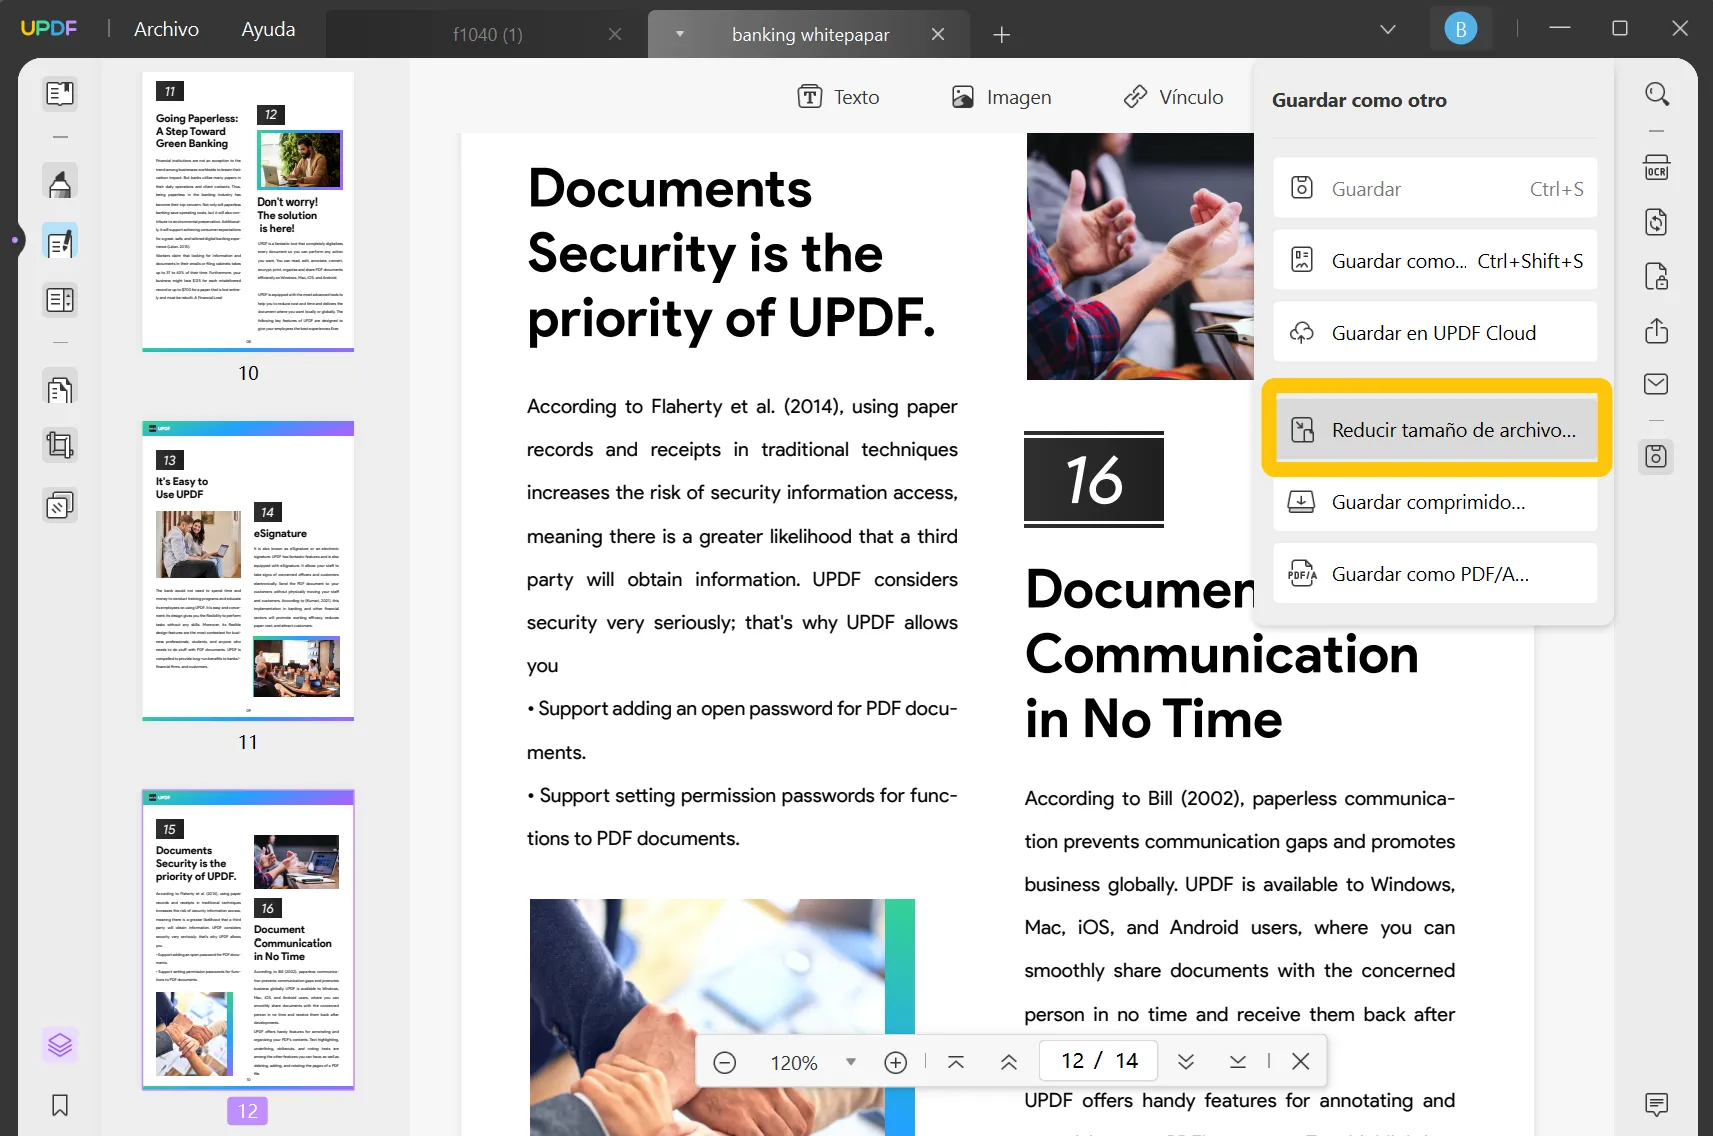This screenshot has width=1713, height=1136.
Task: Open the Ayuda menu
Action: [268, 29]
